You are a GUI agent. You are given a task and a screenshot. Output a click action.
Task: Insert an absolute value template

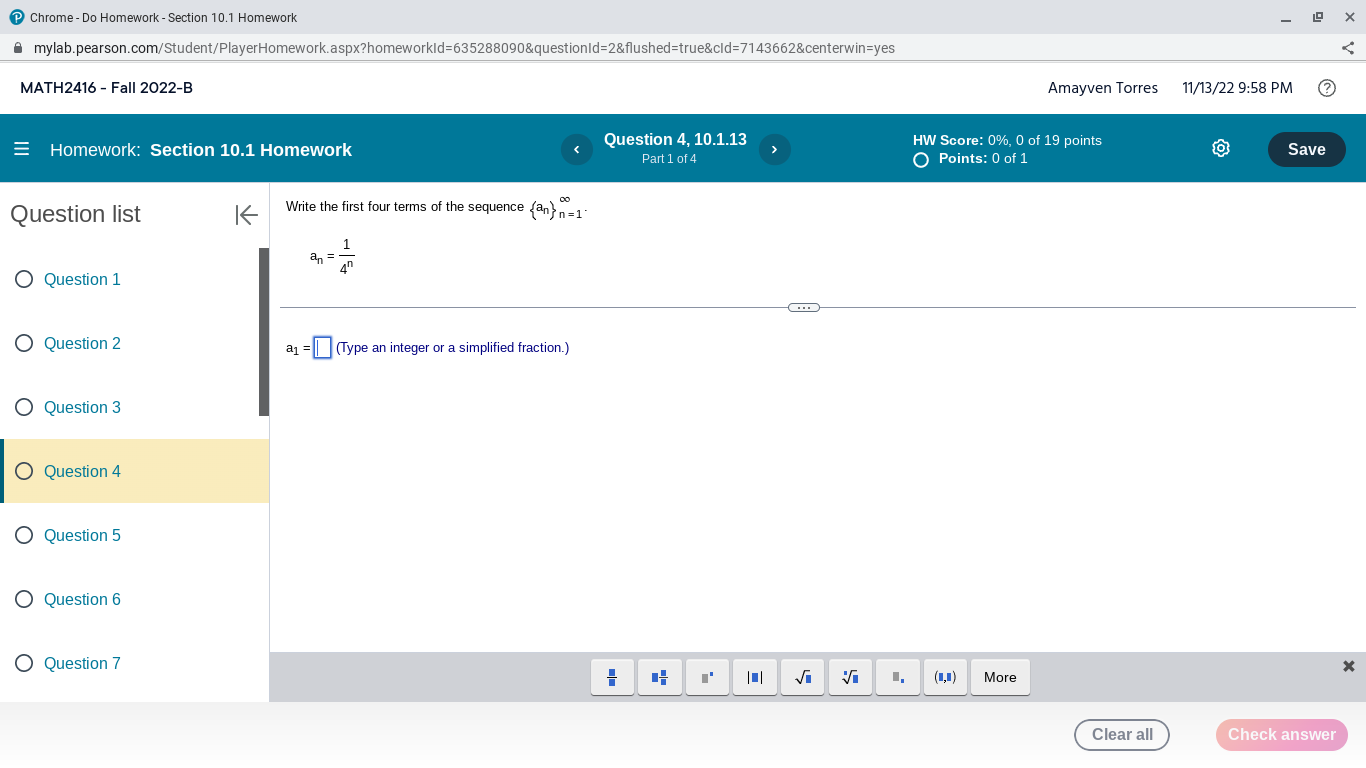(x=754, y=677)
